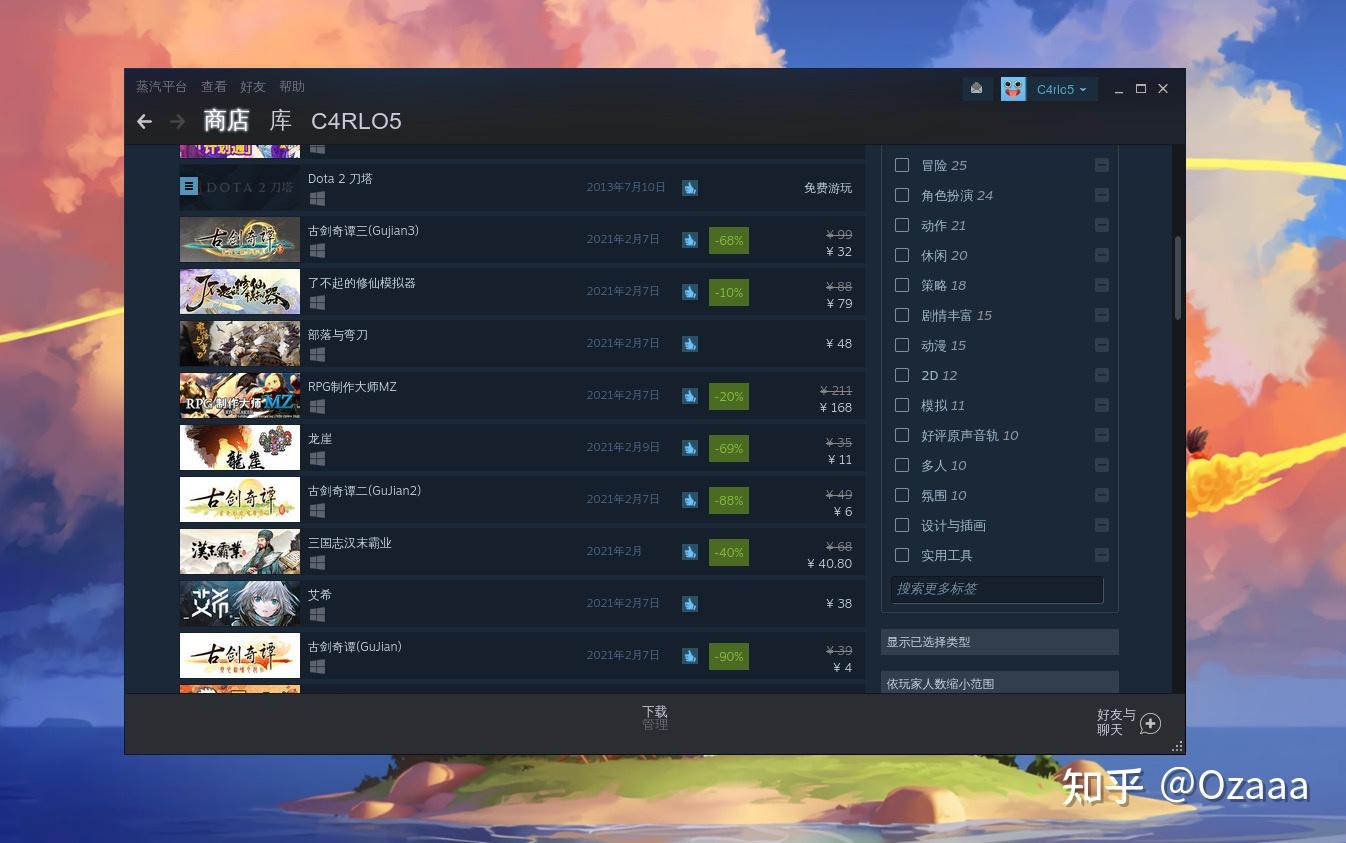Click the -88% discount badge on 古剑奇谭二
The width and height of the screenshot is (1346, 843).
pyautogui.click(x=729, y=500)
